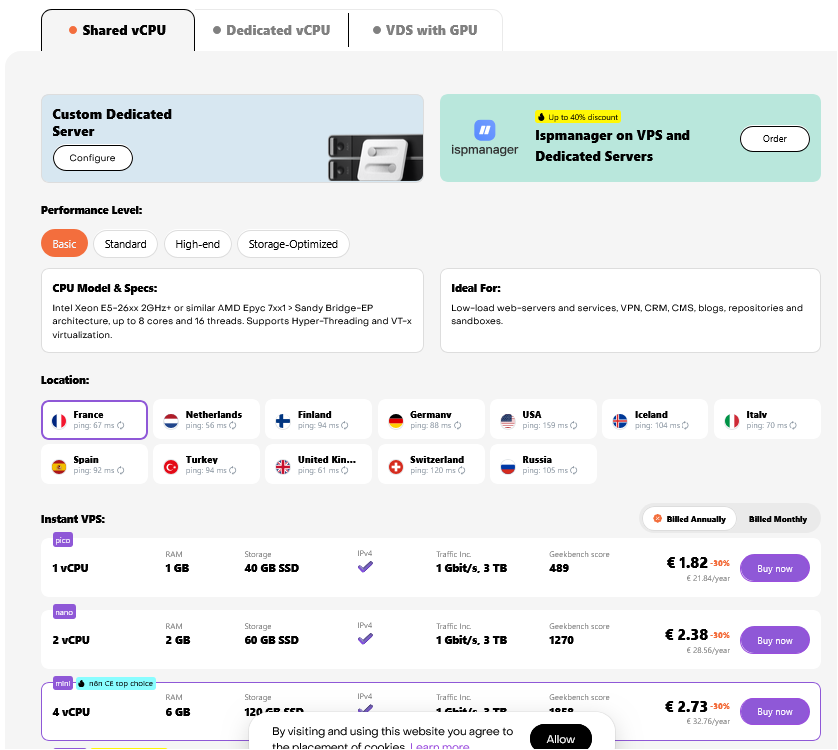The image size is (838, 750).
Task: Select the Standard performance level
Action: (x=125, y=244)
